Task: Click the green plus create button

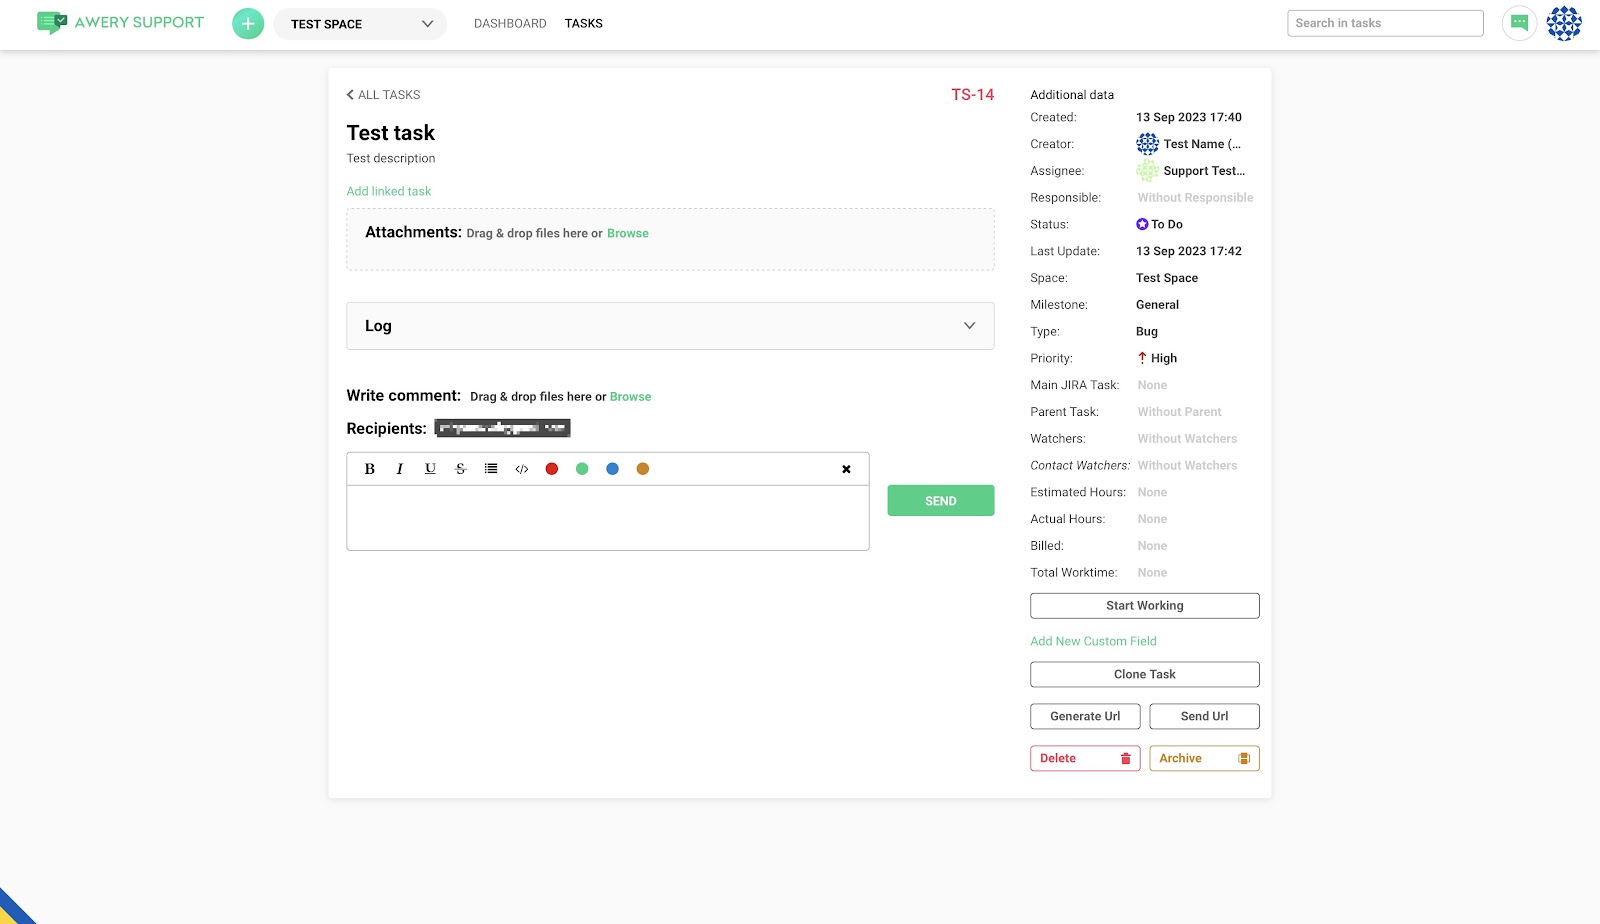Action: 248,24
